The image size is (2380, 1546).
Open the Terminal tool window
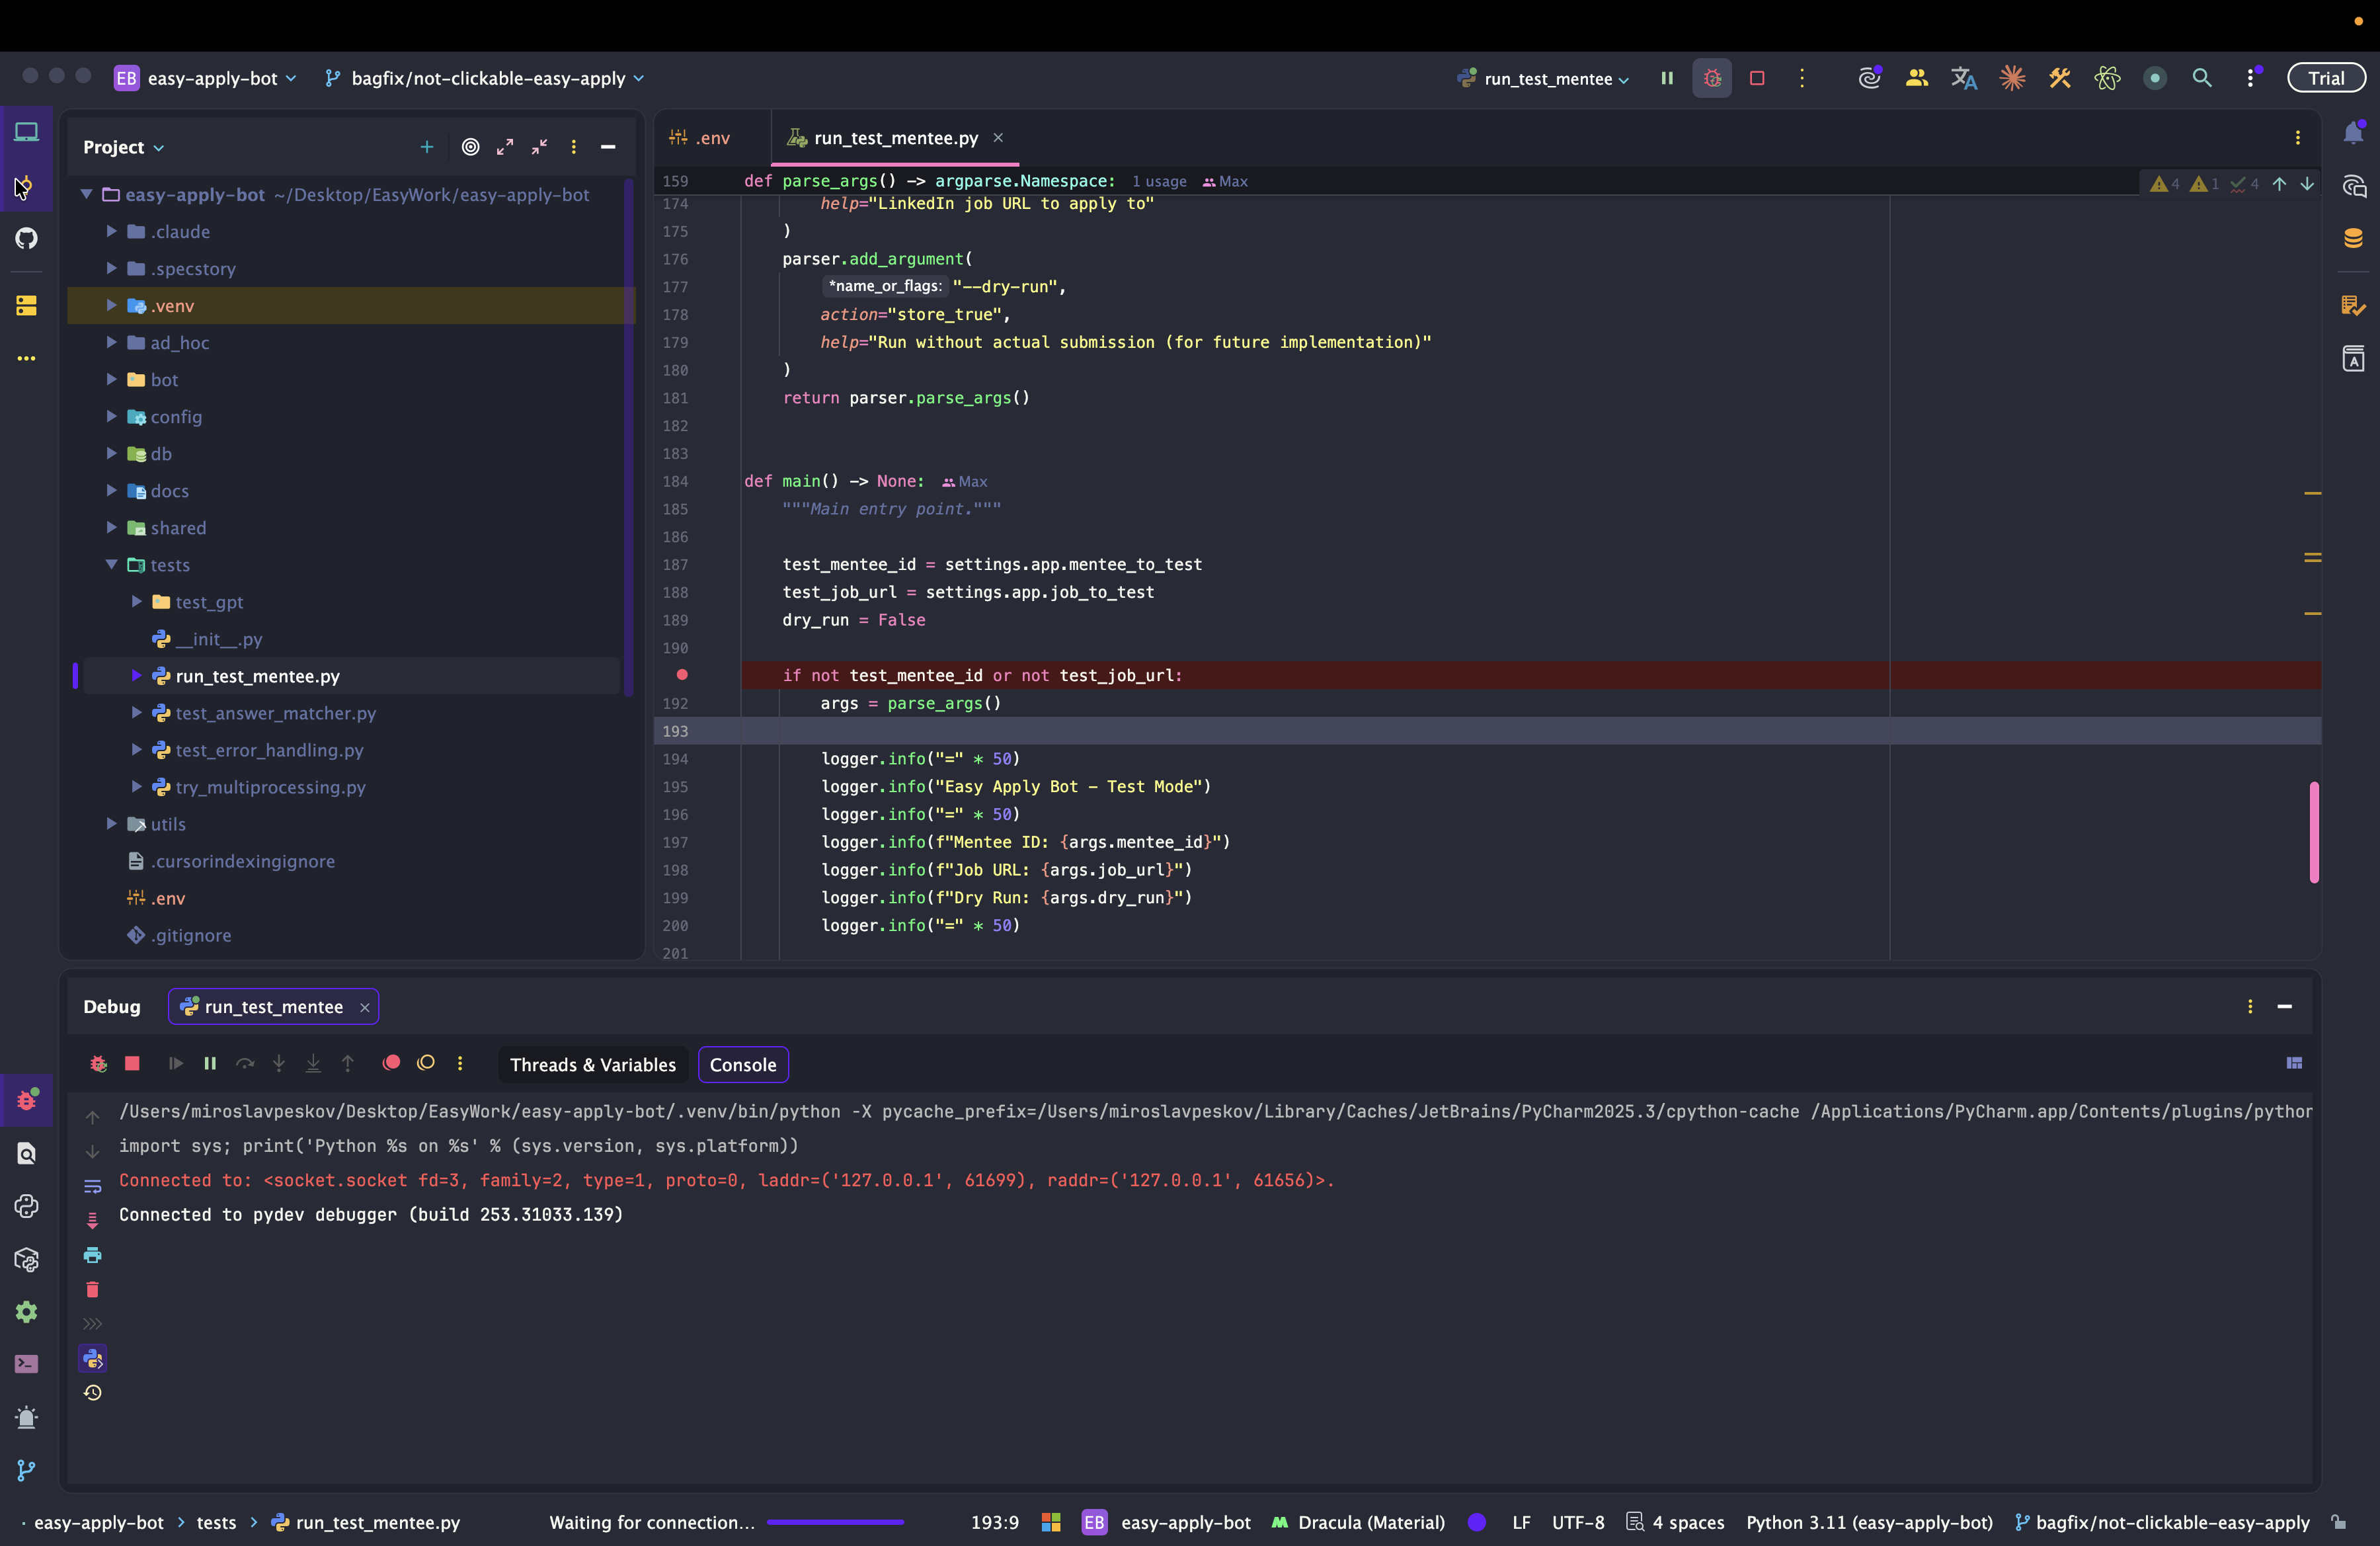[27, 1364]
